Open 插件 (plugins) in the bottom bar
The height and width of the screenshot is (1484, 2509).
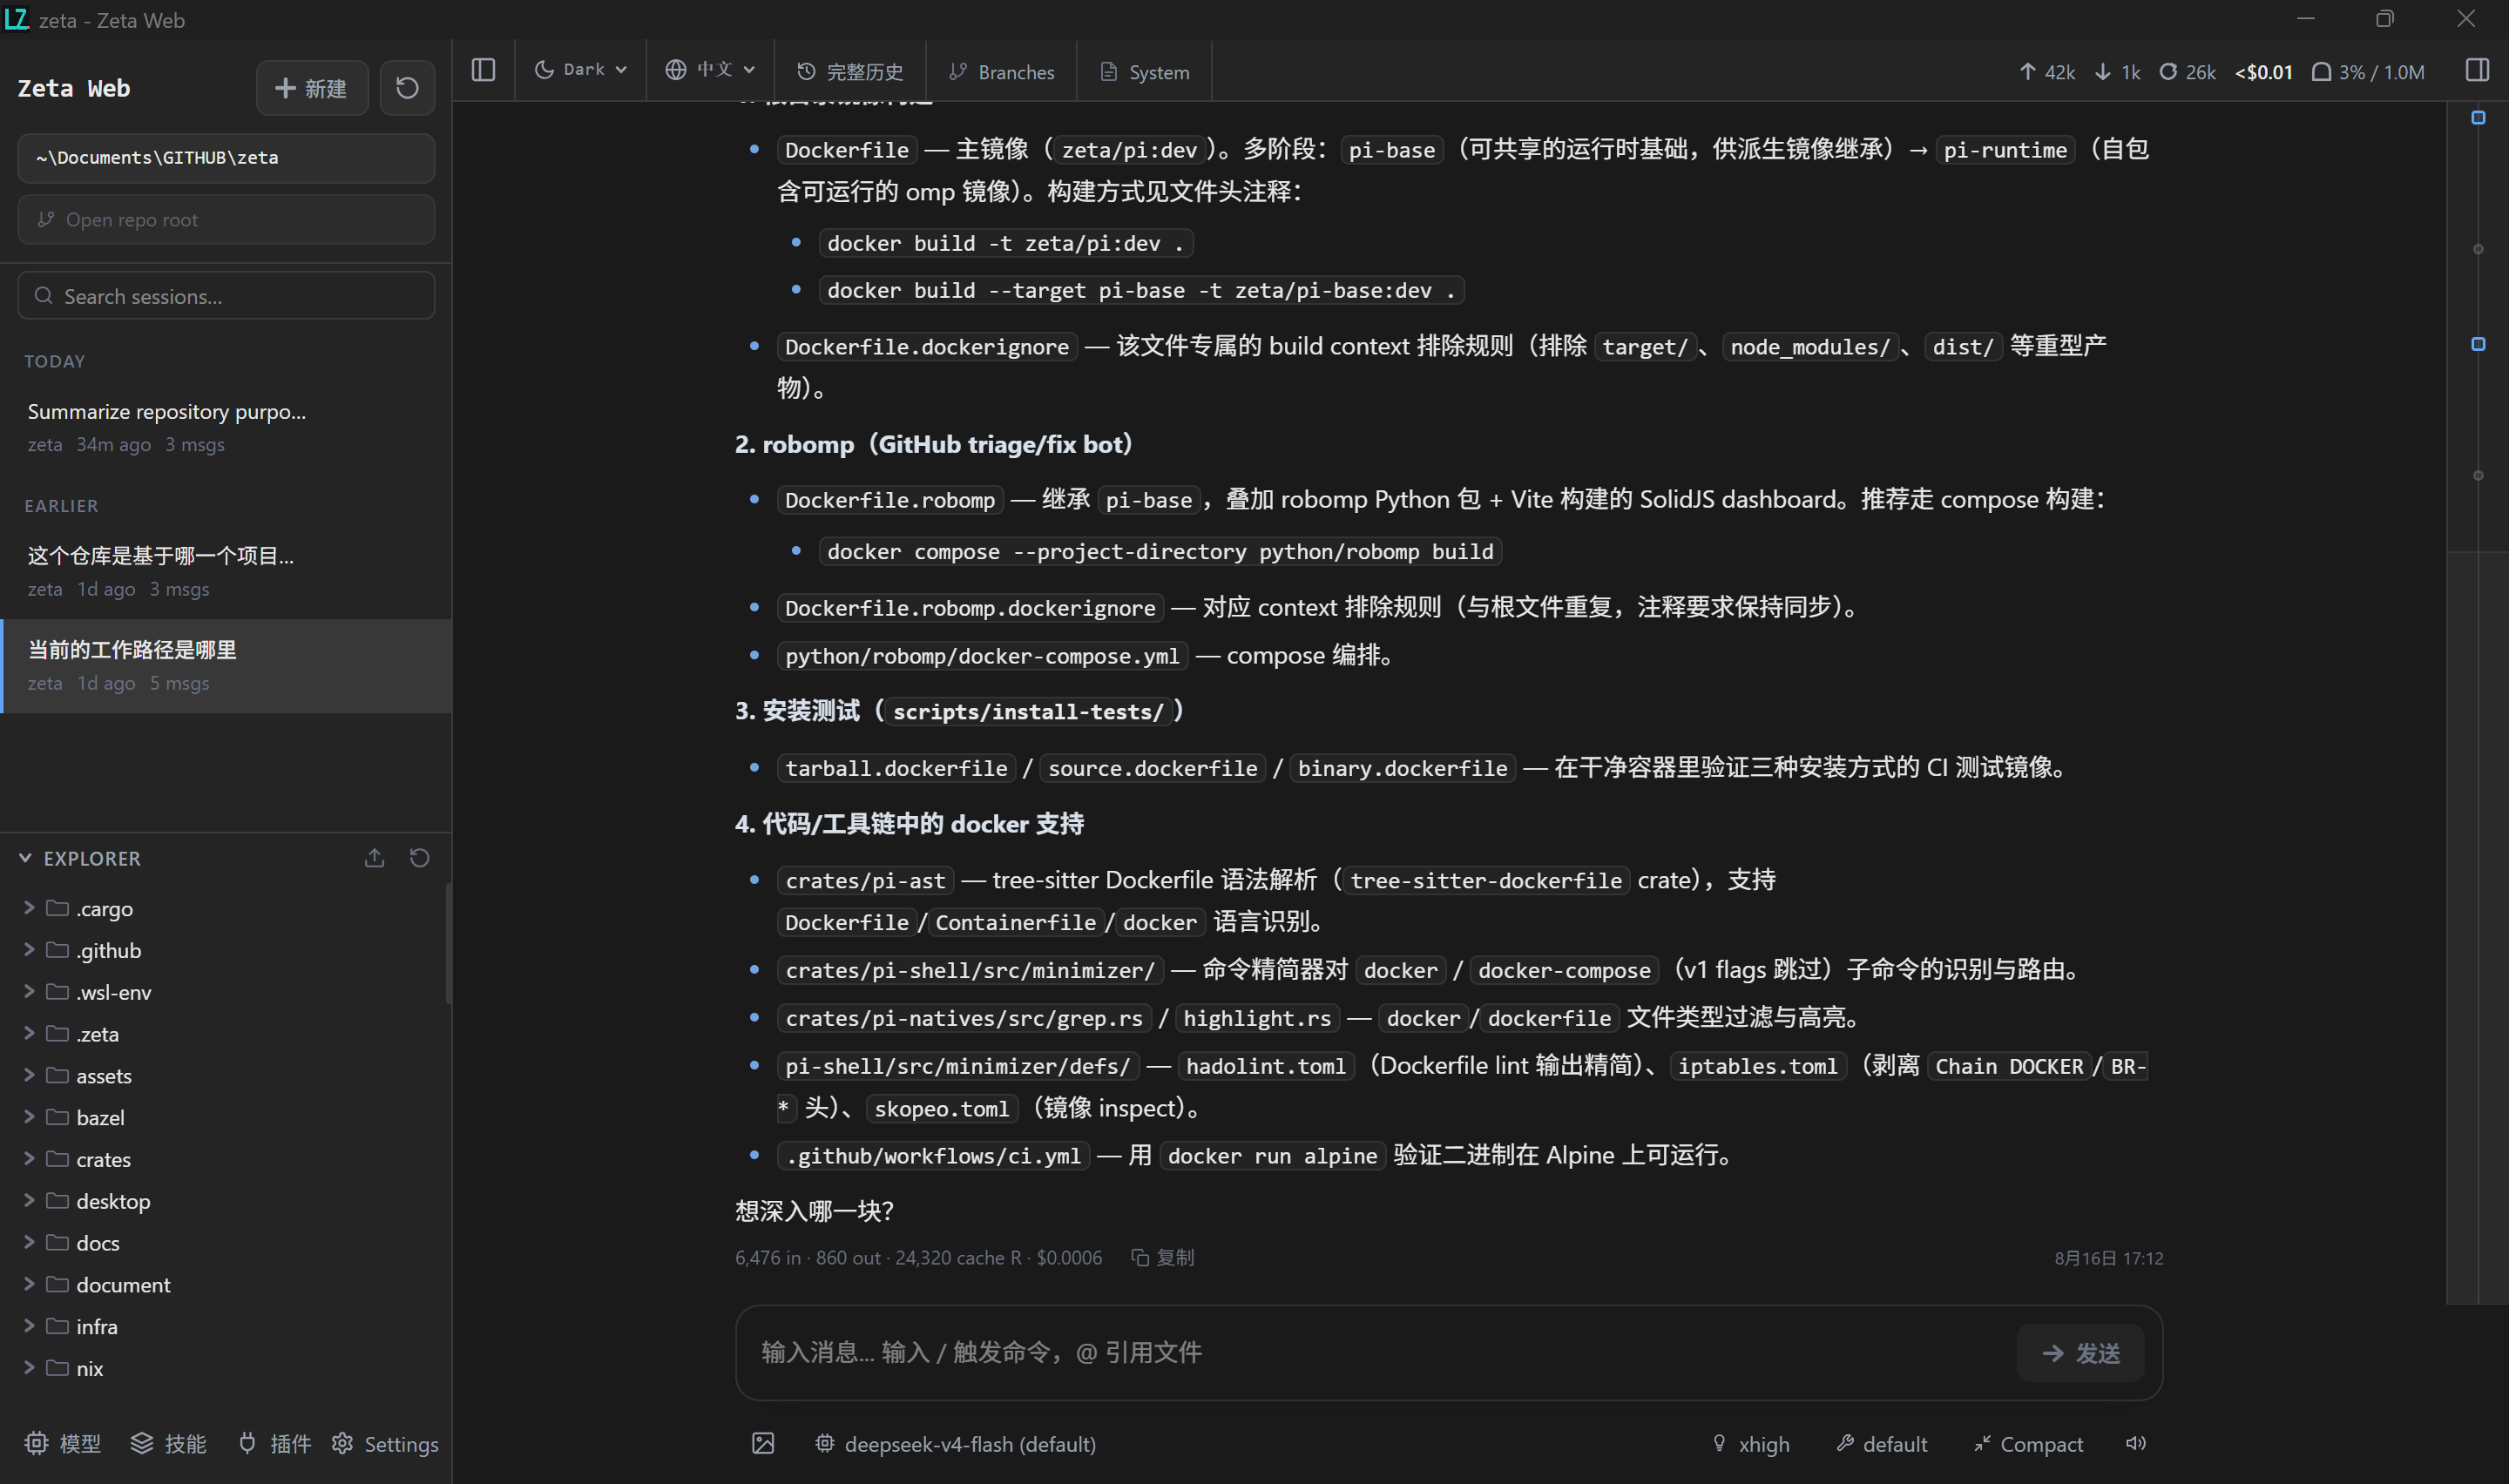[x=275, y=1443]
